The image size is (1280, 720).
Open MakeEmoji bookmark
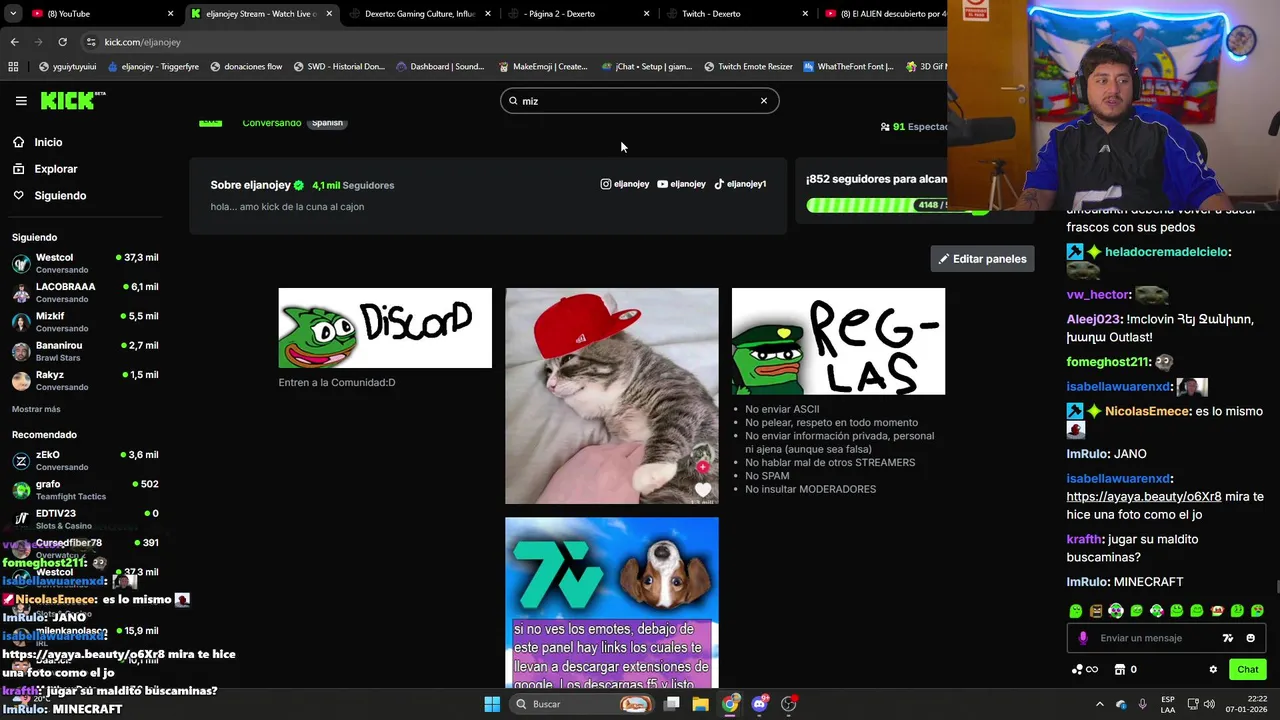click(541, 67)
